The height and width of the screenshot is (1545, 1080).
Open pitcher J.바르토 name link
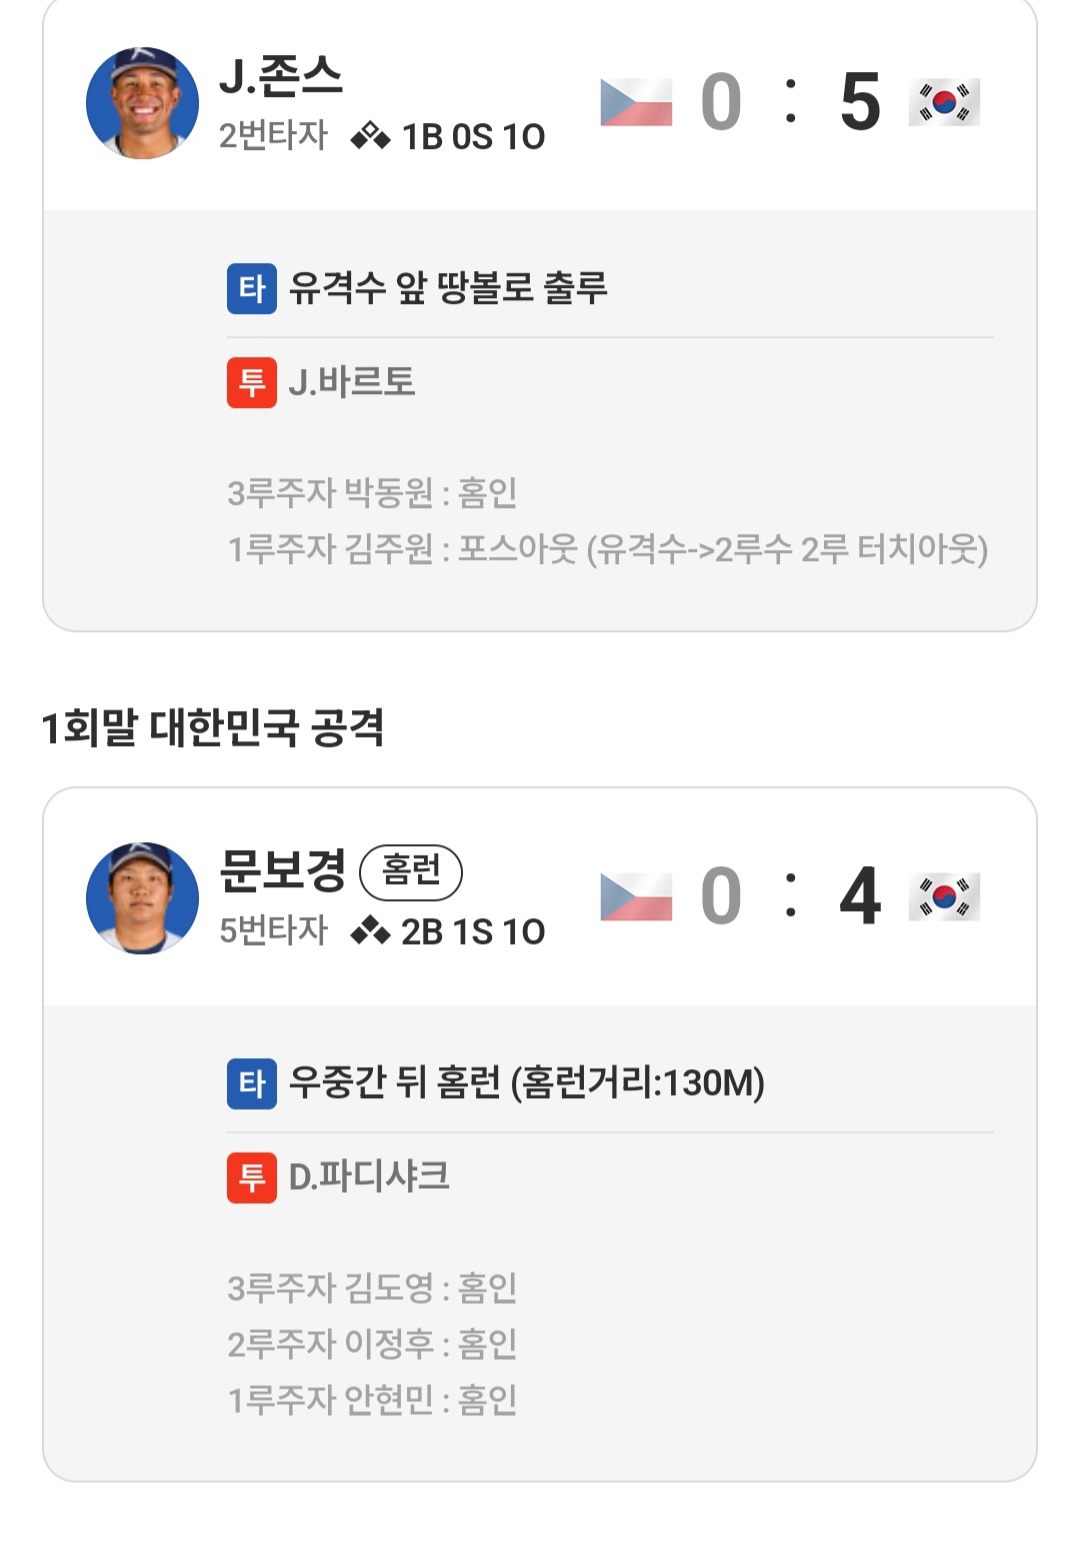(351, 382)
